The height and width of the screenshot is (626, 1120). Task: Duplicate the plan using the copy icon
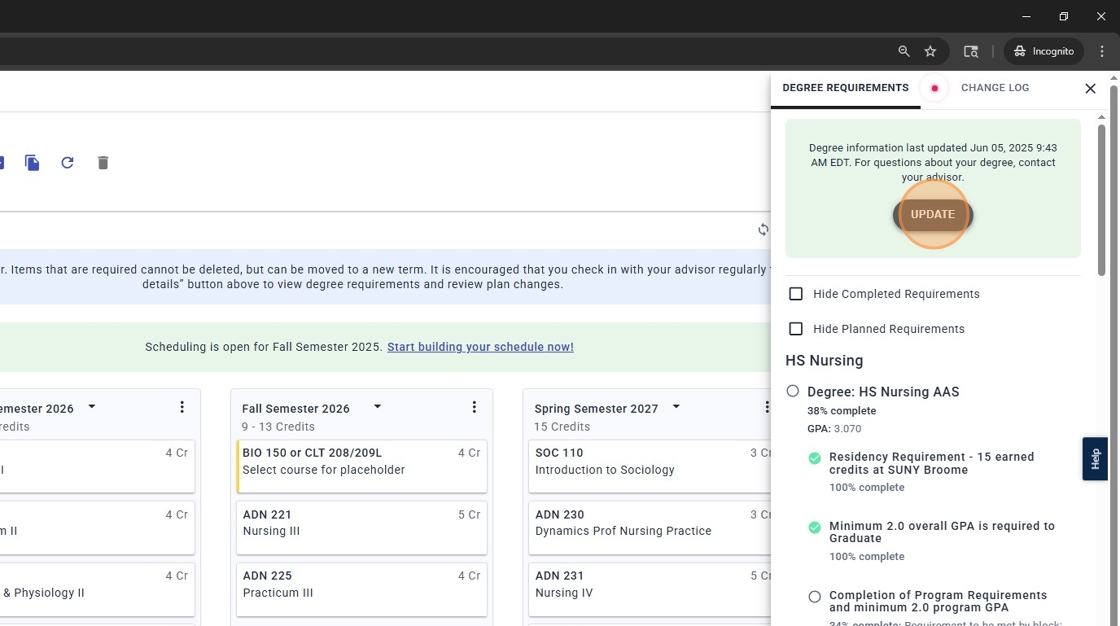(x=31, y=162)
